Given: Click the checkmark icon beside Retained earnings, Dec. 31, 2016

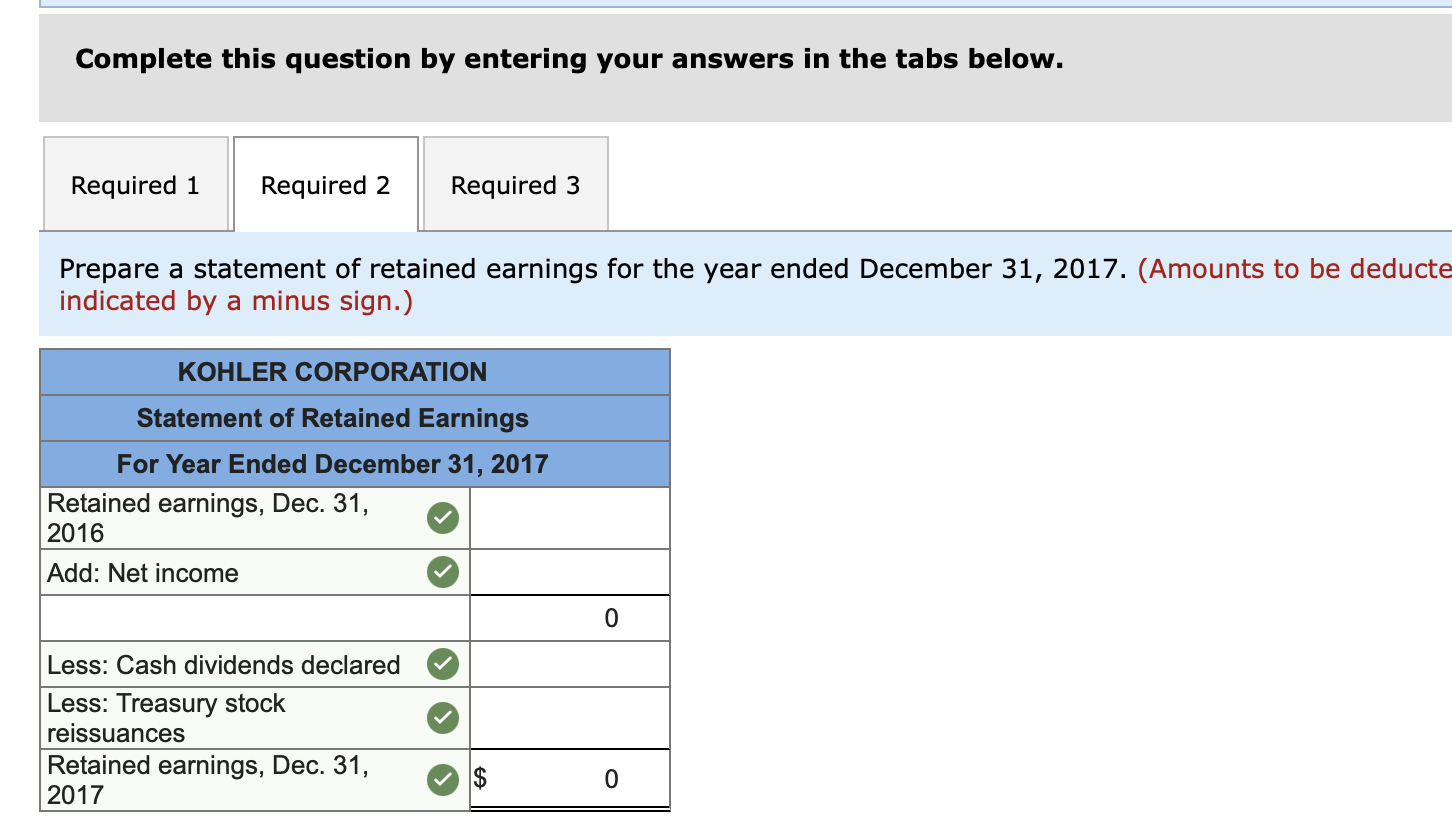Looking at the screenshot, I should pyautogui.click(x=442, y=517).
